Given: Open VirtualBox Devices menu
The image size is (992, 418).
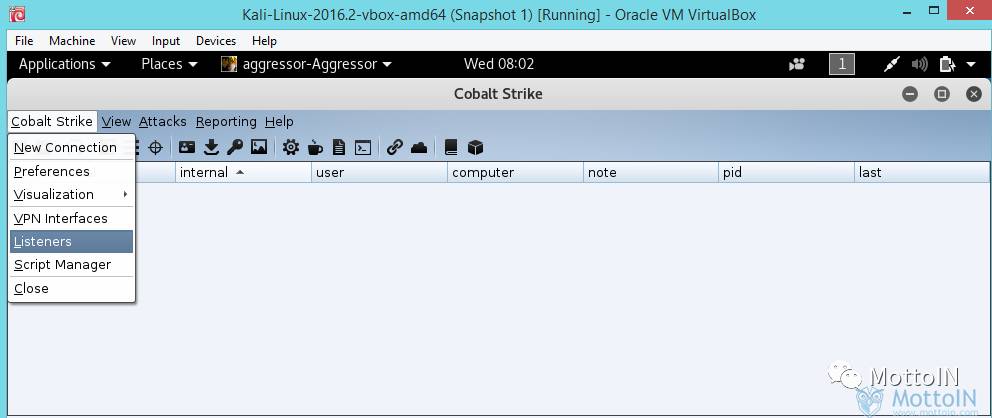Looking at the screenshot, I should [x=216, y=40].
